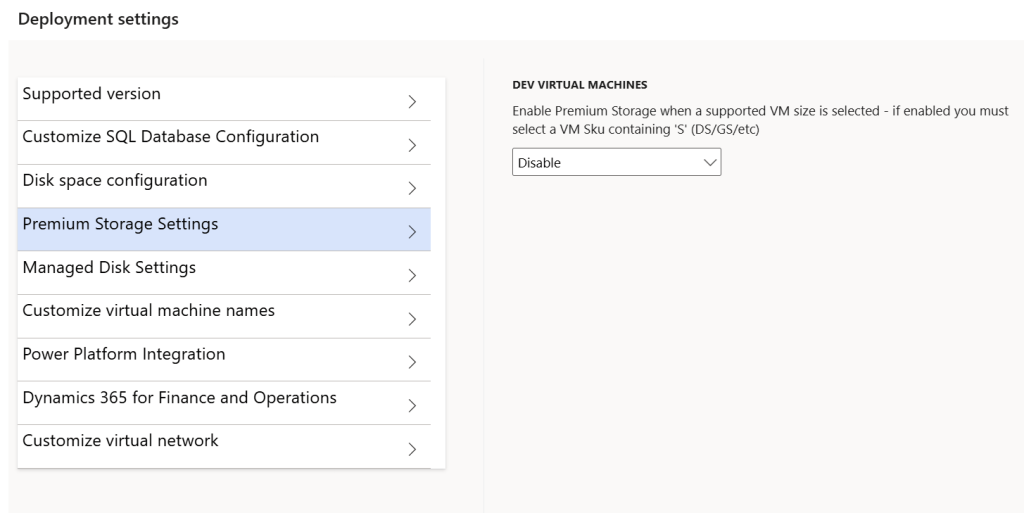Image resolution: width=1024 pixels, height=513 pixels.
Task: Open Power Platform Integration label
Action: [124, 354]
